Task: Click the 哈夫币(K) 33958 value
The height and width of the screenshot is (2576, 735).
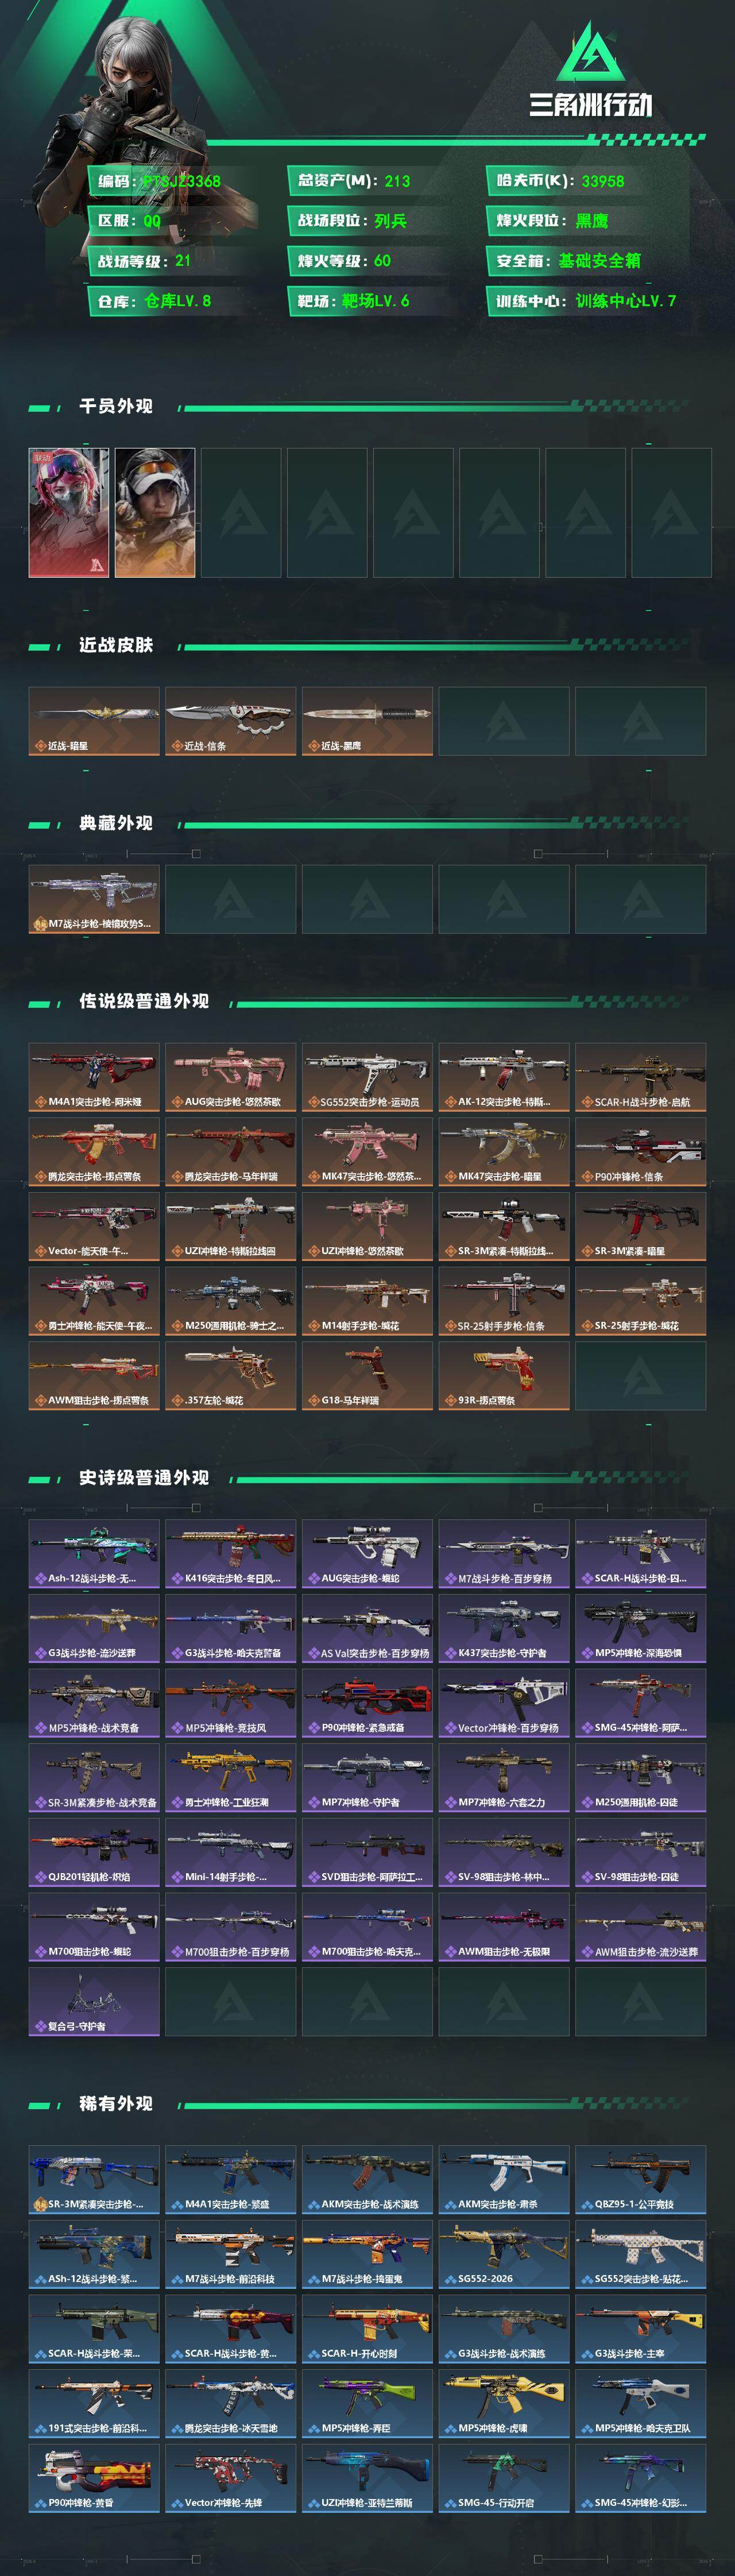Action: pyautogui.click(x=602, y=181)
